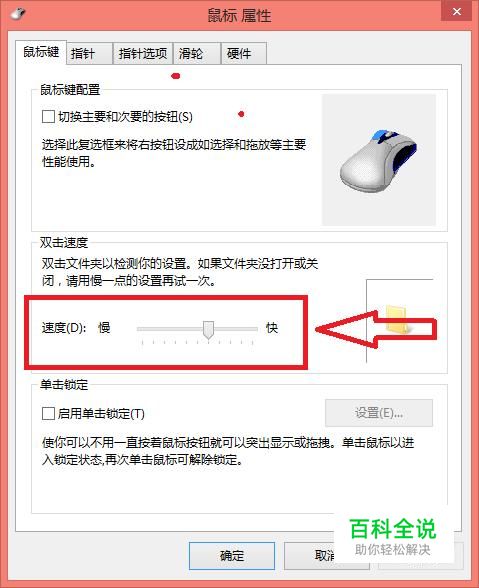
Task: Click the 速度(D): label
Action: 64,328
